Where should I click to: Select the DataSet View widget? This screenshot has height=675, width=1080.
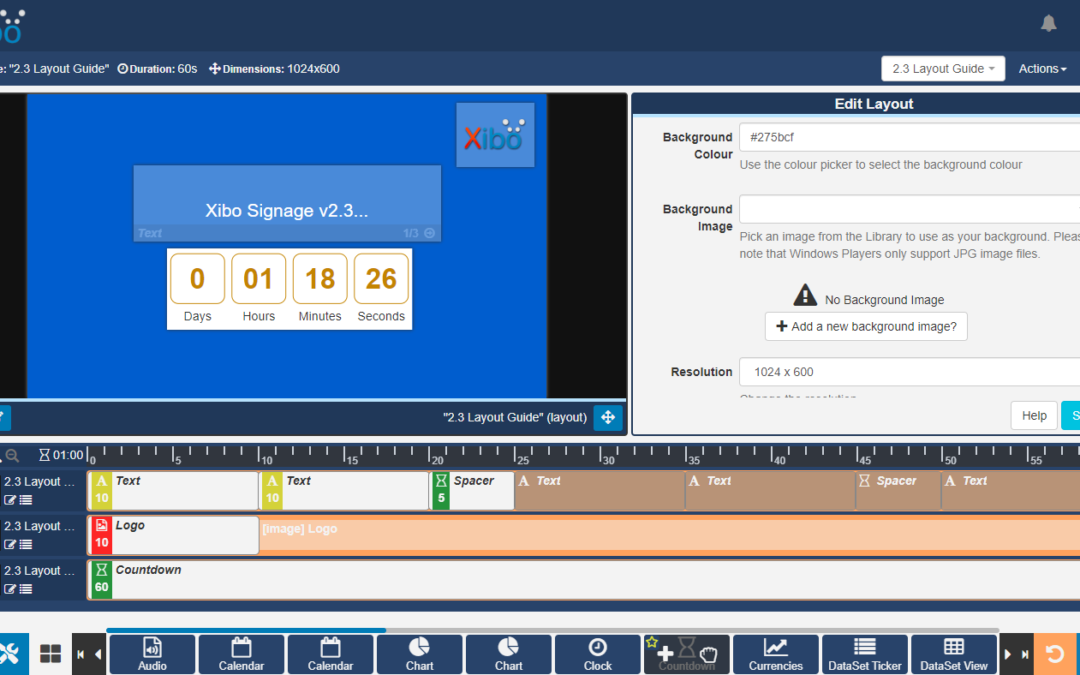(954, 654)
